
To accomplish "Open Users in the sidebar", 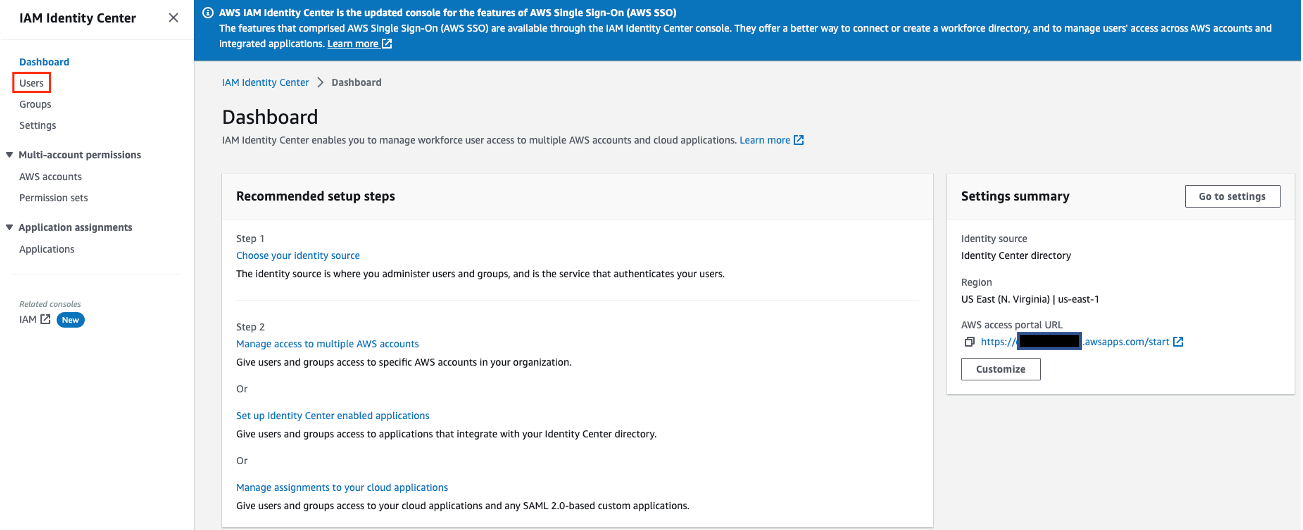I will coord(31,83).
